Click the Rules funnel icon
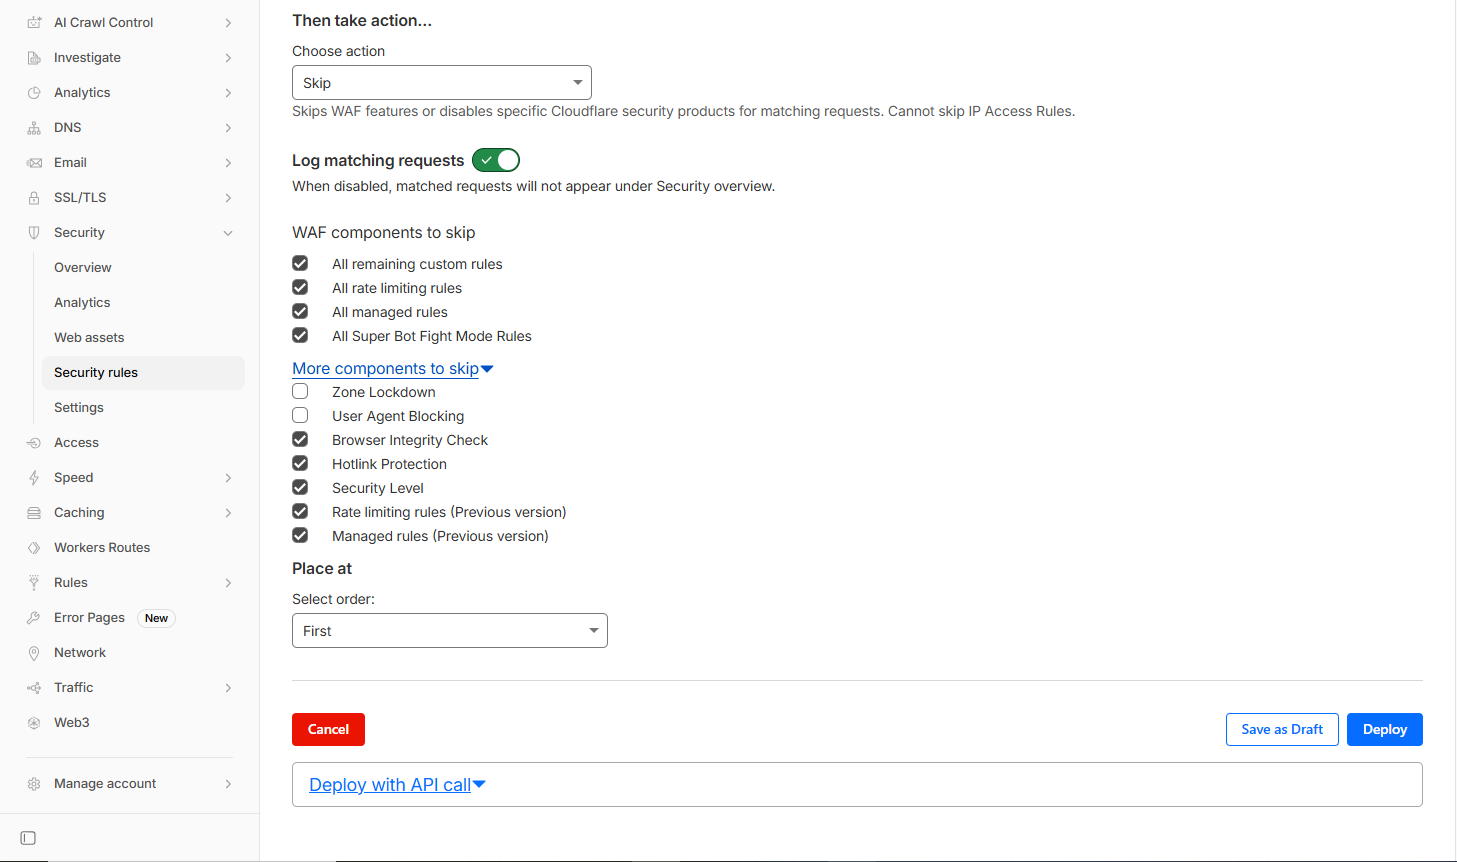The height and width of the screenshot is (862, 1457). [x=34, y=582]
